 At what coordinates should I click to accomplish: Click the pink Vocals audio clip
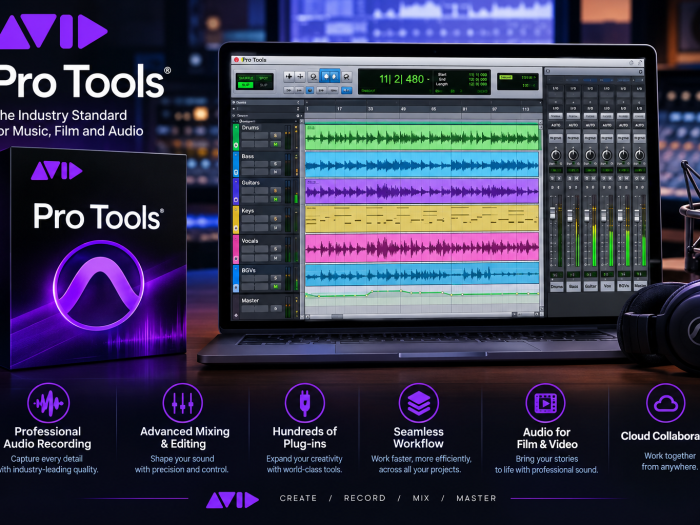pyautogui.click(x=422, y=247)
